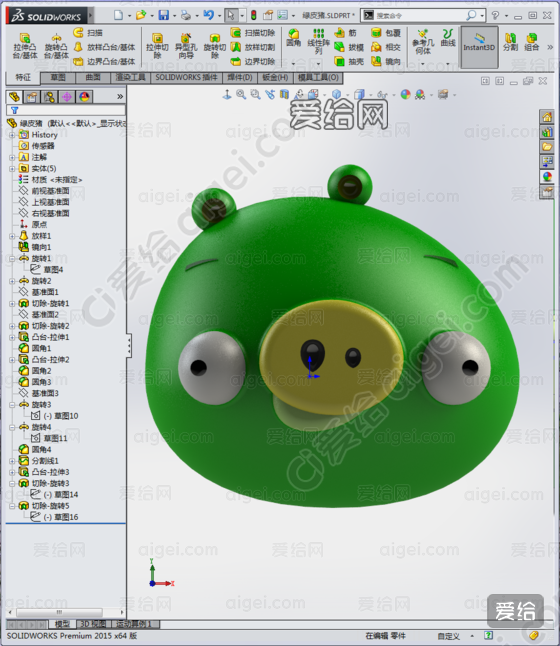Viewport: 560px width, 646px height.
Task: Switch to the SOLIDWORKS 插件 tab
Action: click(x=186, y=77)
